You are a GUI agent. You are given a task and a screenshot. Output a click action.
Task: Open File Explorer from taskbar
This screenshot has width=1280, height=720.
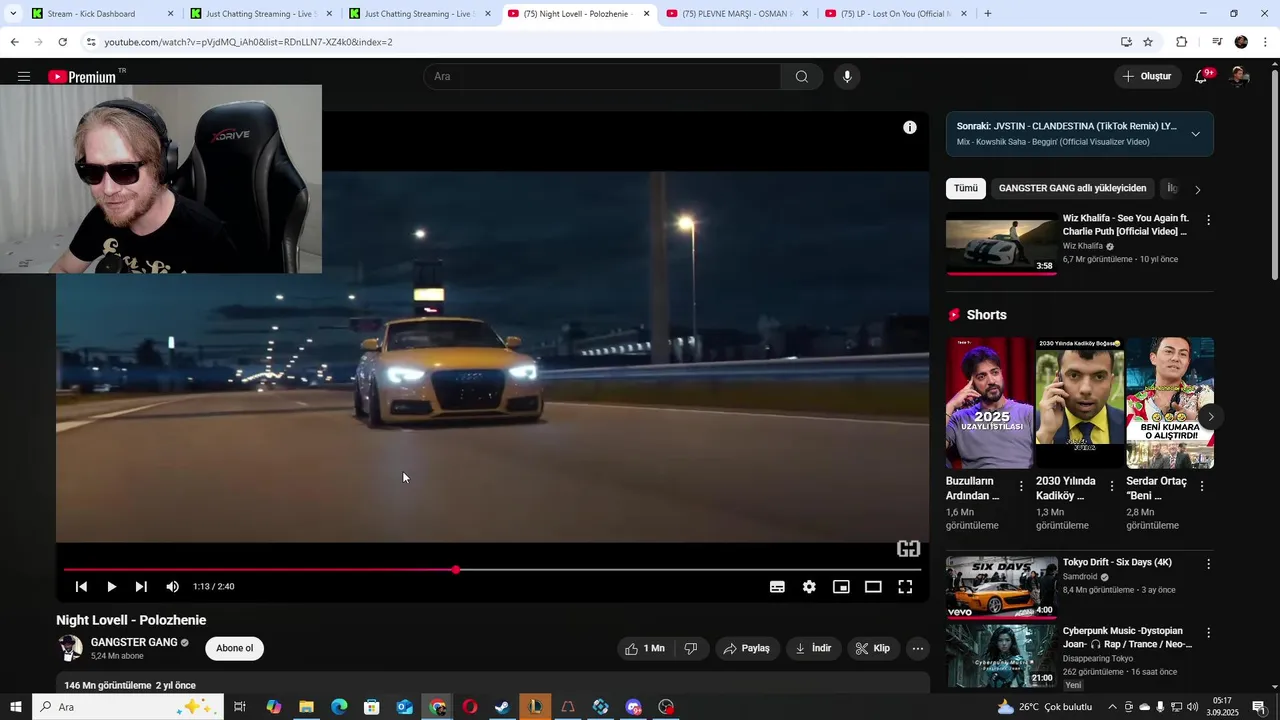pos(306,707)
